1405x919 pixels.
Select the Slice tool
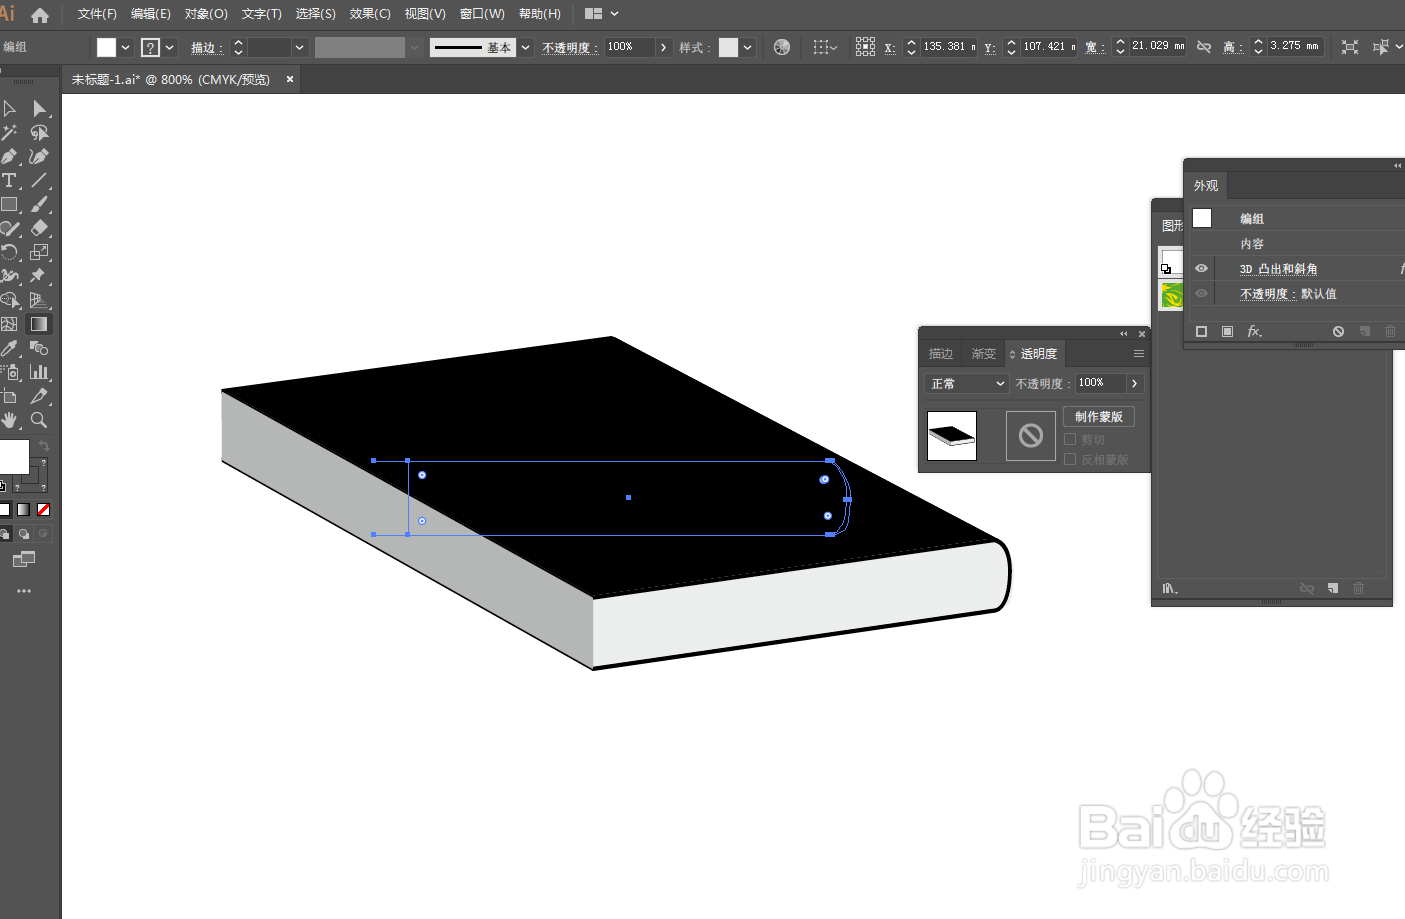tap(39, 396)
